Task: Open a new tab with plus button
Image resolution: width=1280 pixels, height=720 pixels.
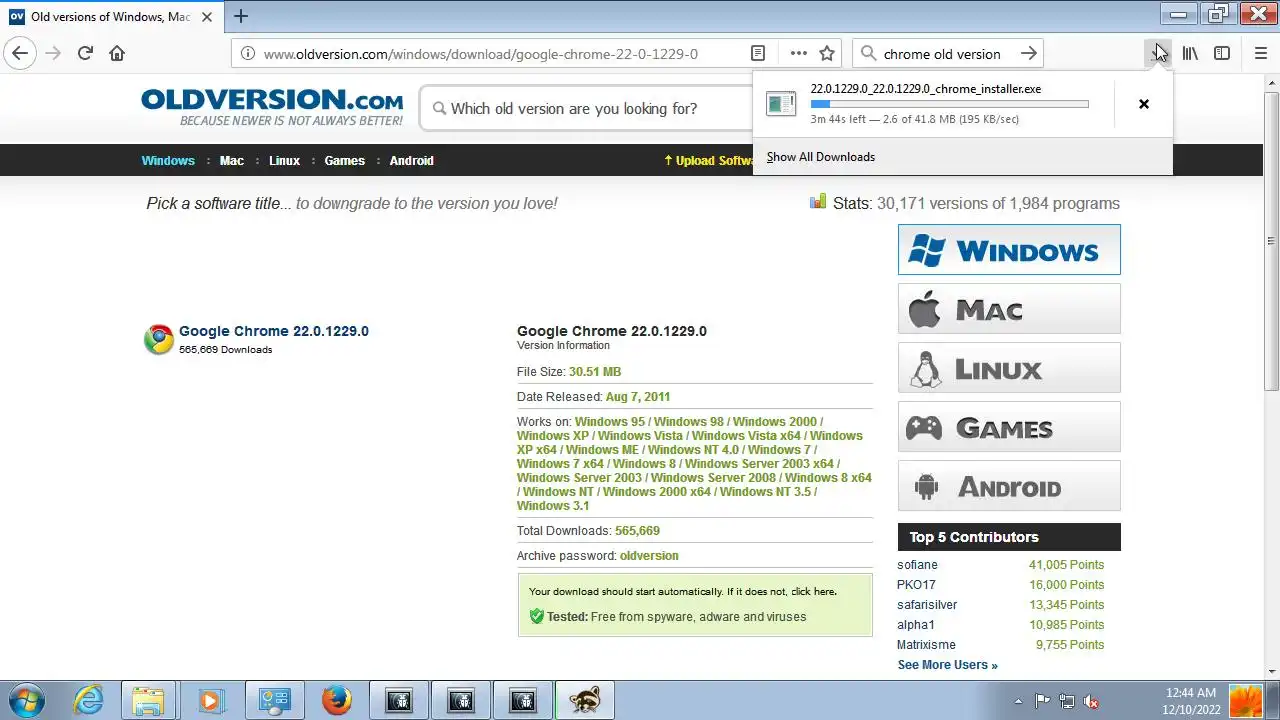Action: click(x=241, y=16)
